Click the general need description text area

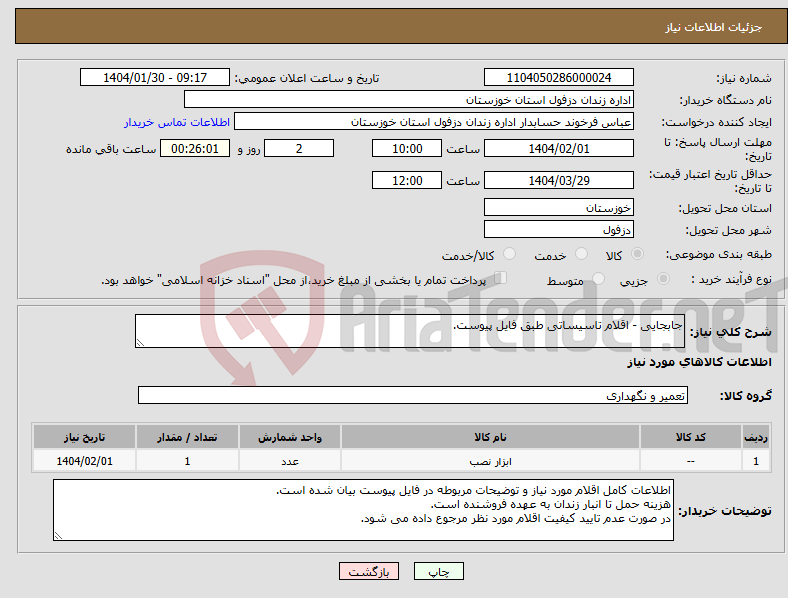point(410,331)
